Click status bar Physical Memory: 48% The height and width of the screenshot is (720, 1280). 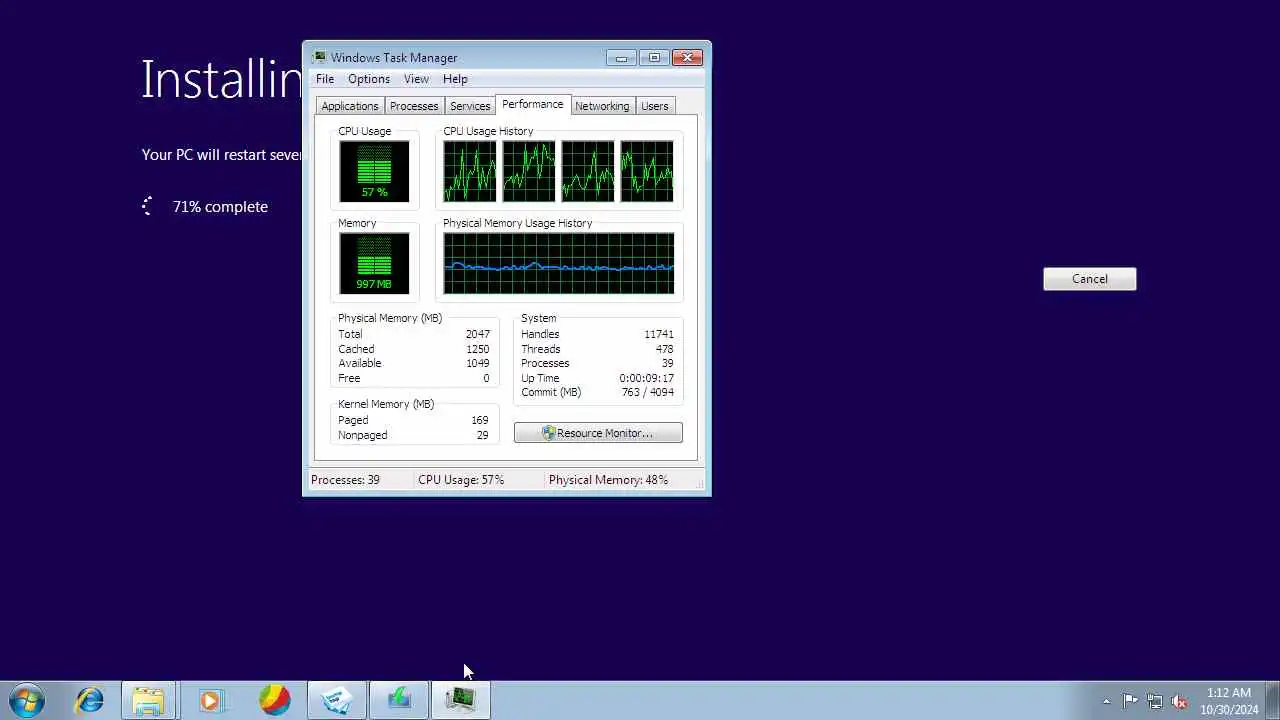(608, 480)
